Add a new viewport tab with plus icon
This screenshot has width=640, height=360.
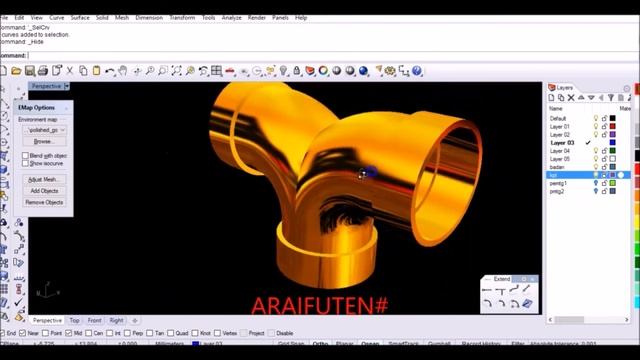pyautogui.click(x=135, y=320)
